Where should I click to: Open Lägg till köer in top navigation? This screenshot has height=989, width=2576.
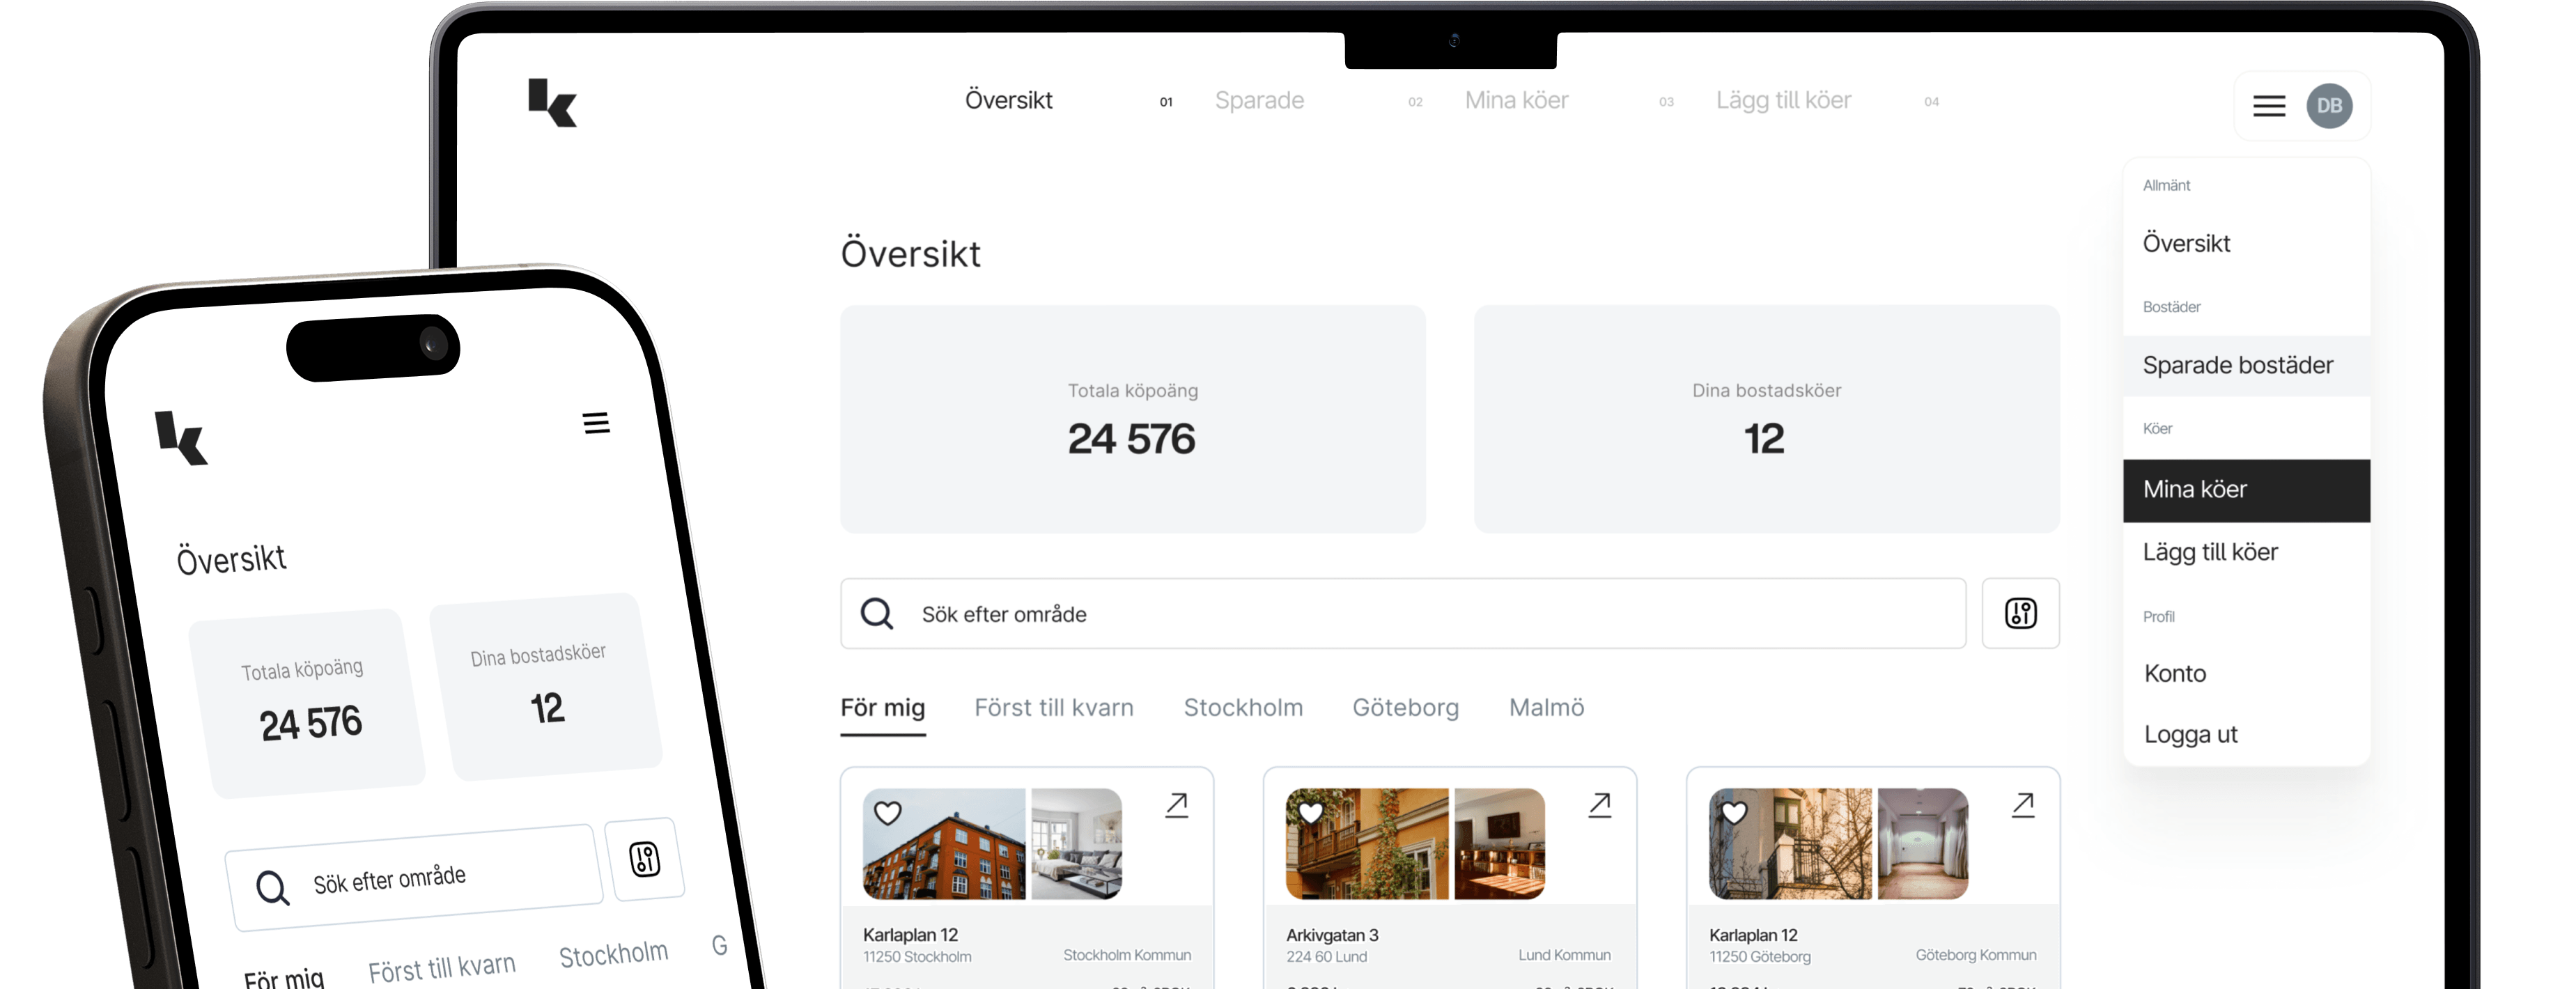pyautogui.click(x=1783, y=100)
